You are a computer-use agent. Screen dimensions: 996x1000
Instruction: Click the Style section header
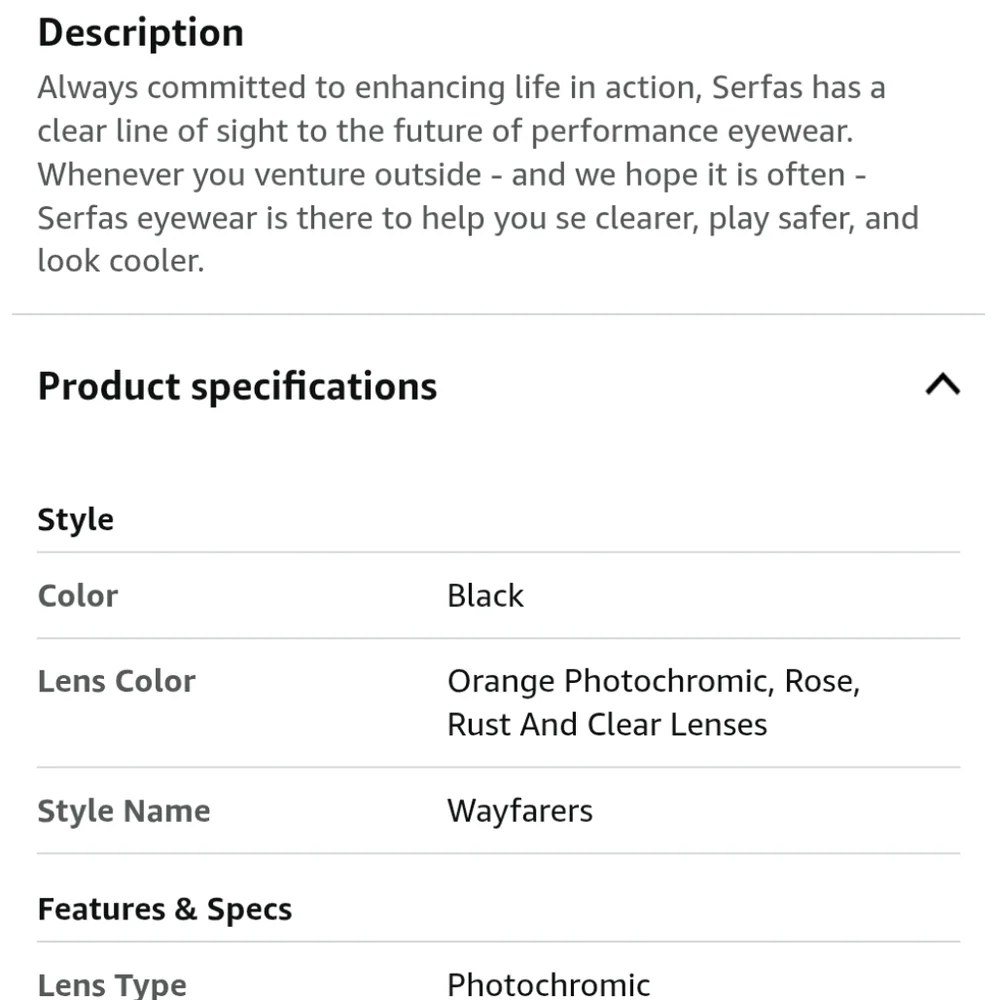[76, 520]
